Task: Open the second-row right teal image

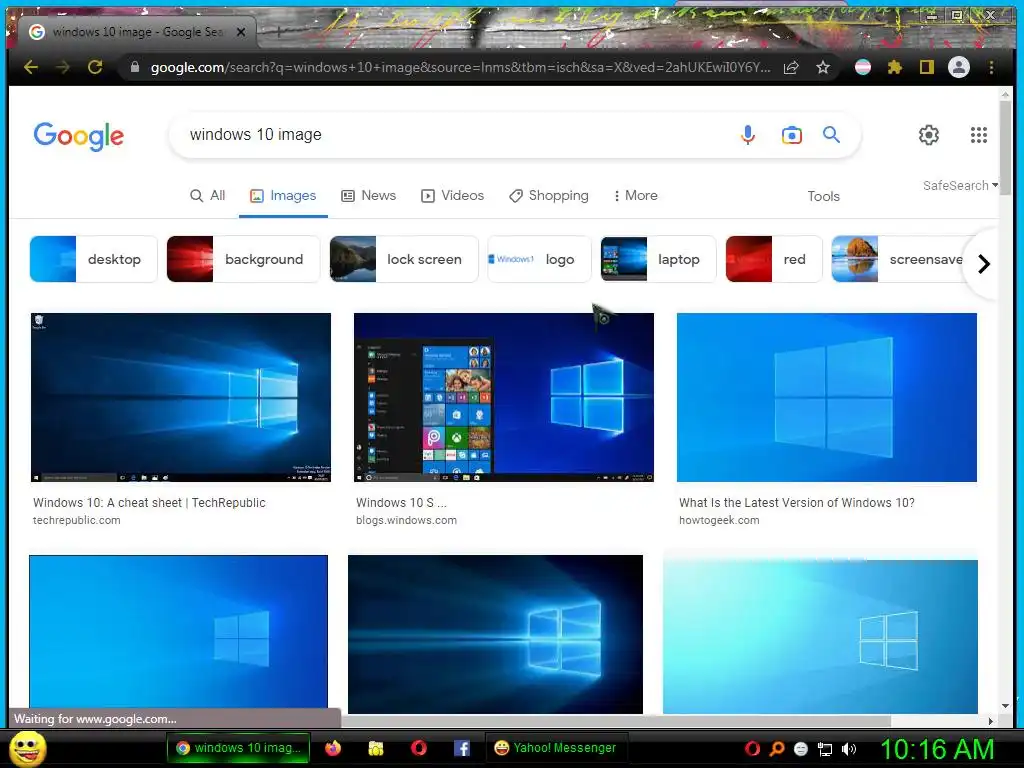Action: pyautogui.click(x=820, y=637)
